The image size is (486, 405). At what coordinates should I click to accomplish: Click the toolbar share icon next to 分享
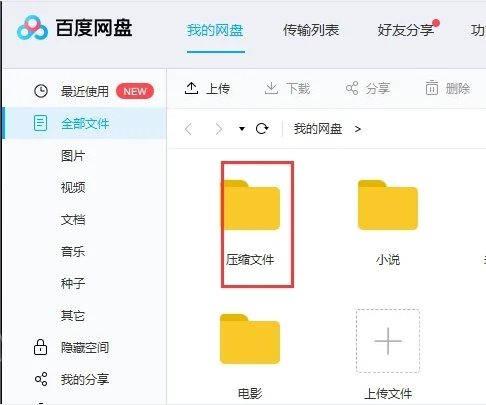pos(352,88)
